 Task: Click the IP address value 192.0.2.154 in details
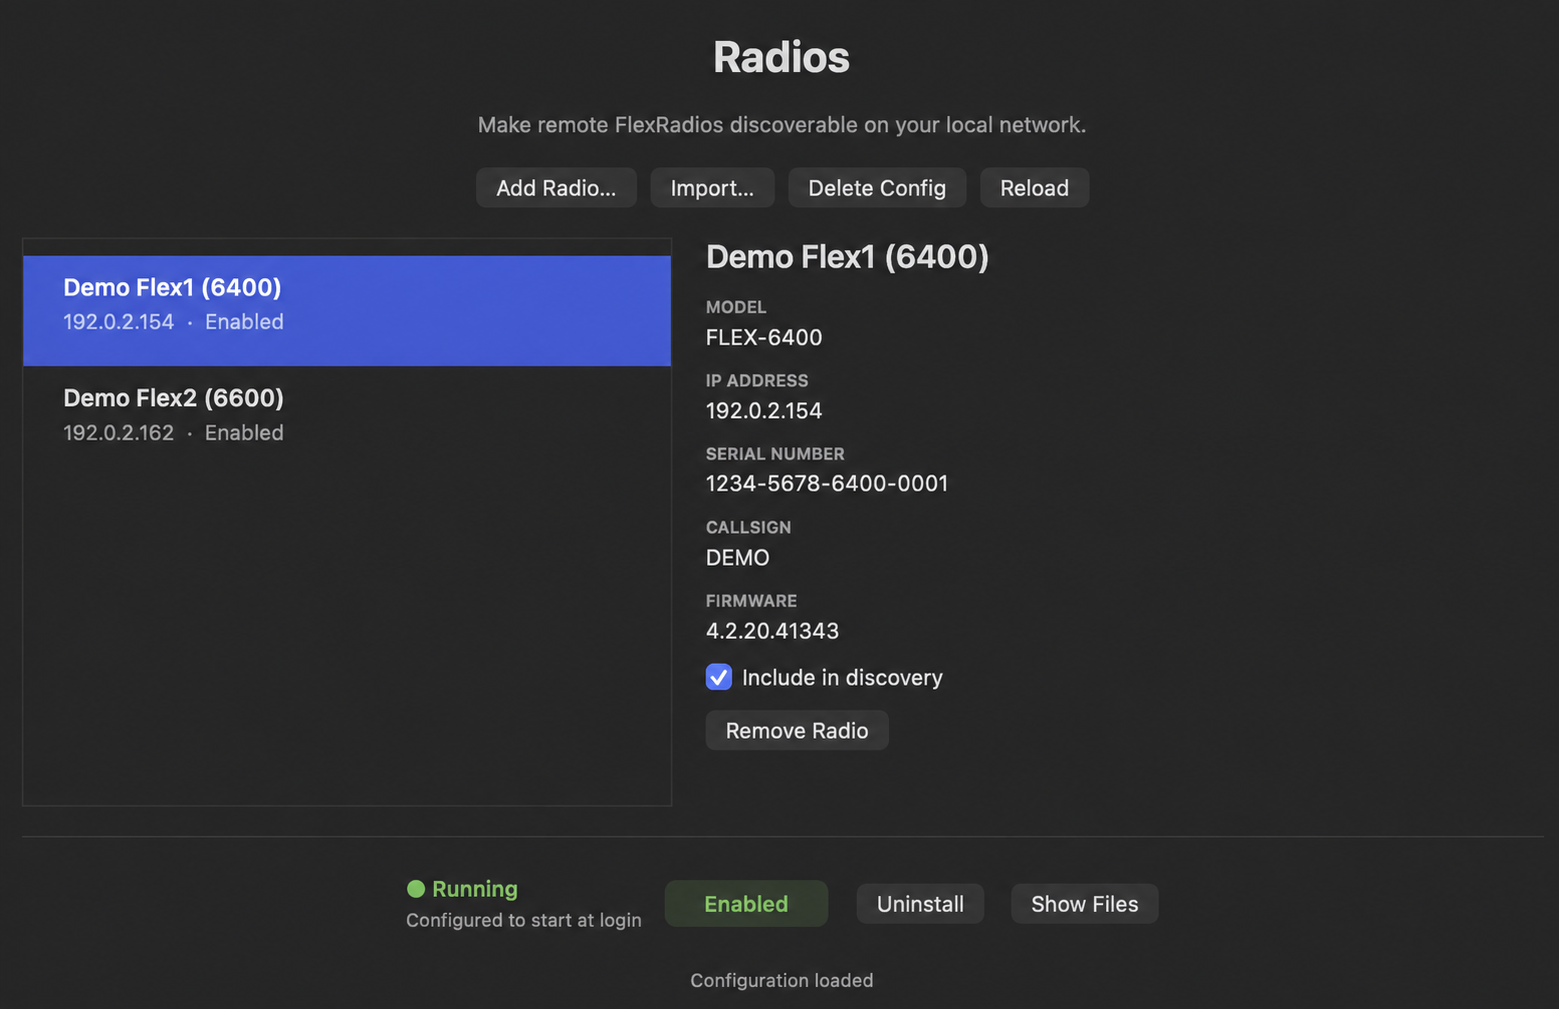pos(764,411)
